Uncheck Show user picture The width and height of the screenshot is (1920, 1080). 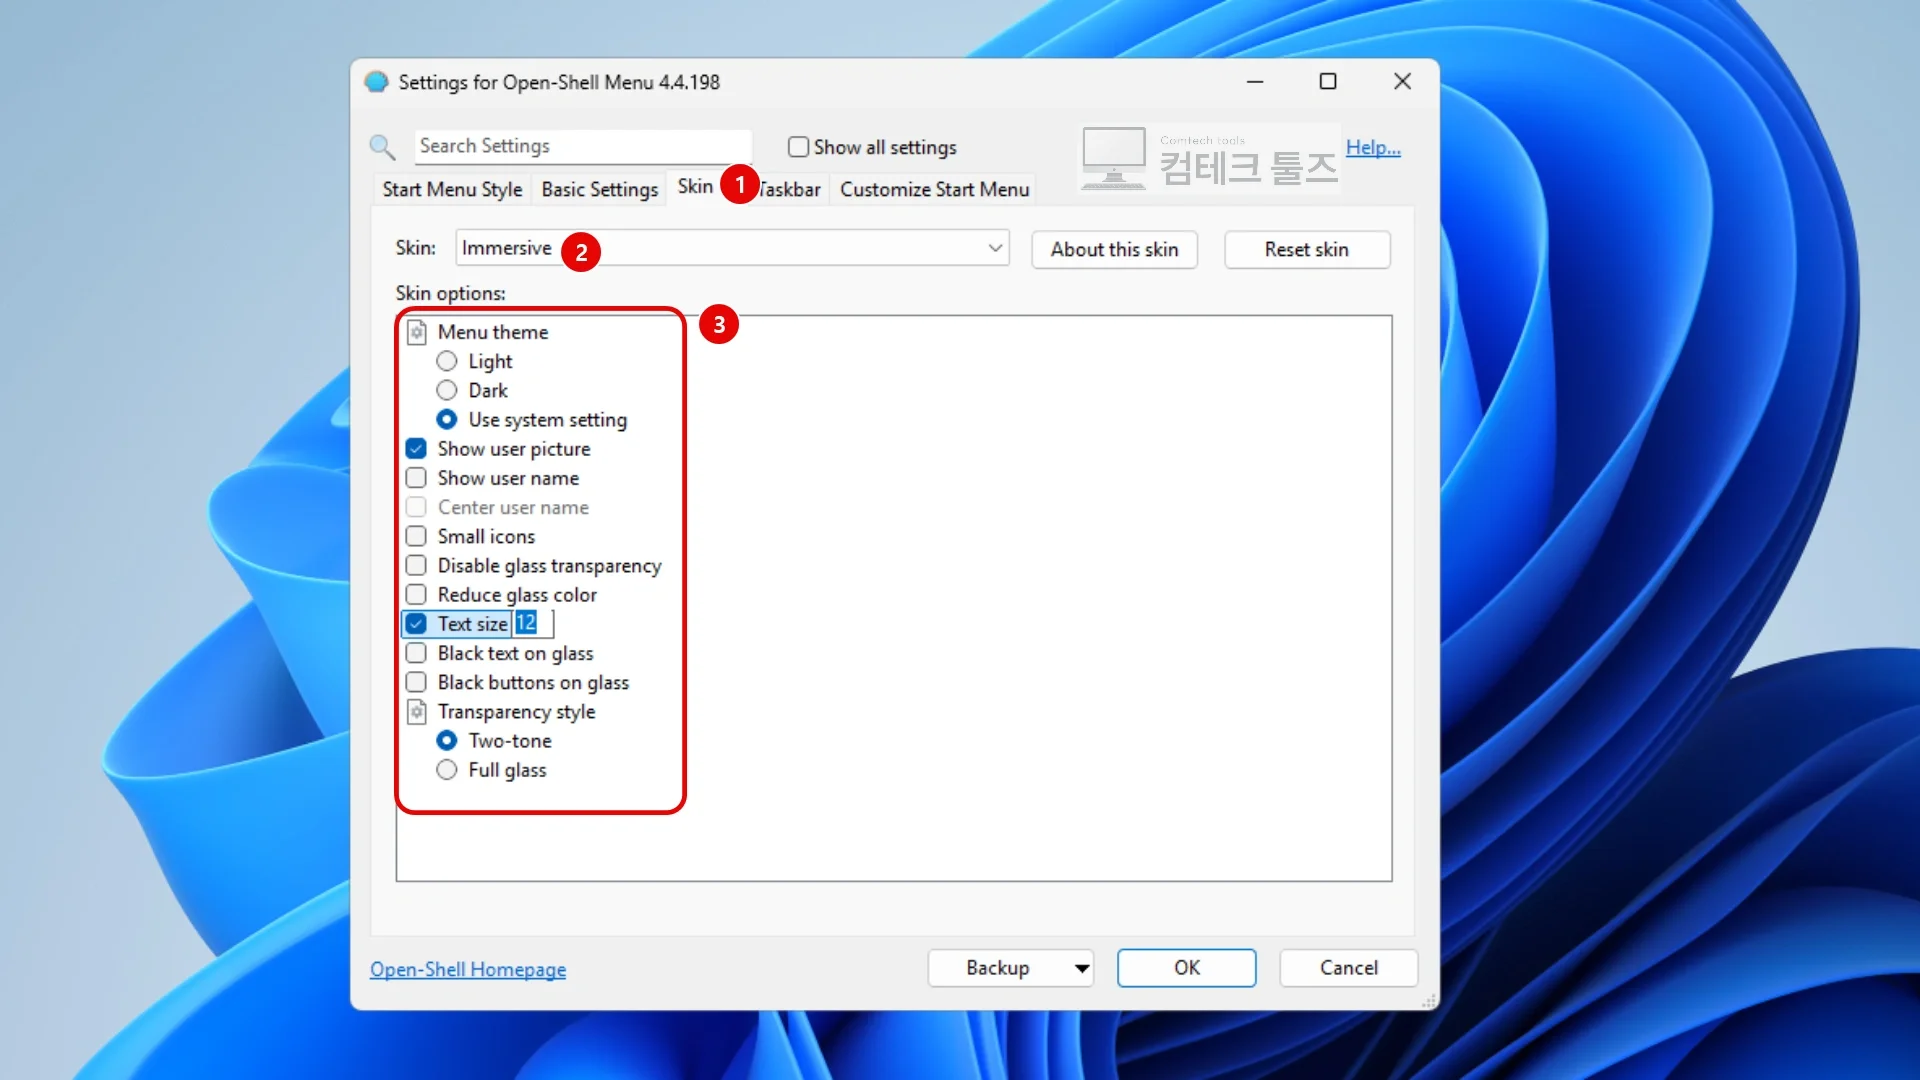click(x=416, y=449)
